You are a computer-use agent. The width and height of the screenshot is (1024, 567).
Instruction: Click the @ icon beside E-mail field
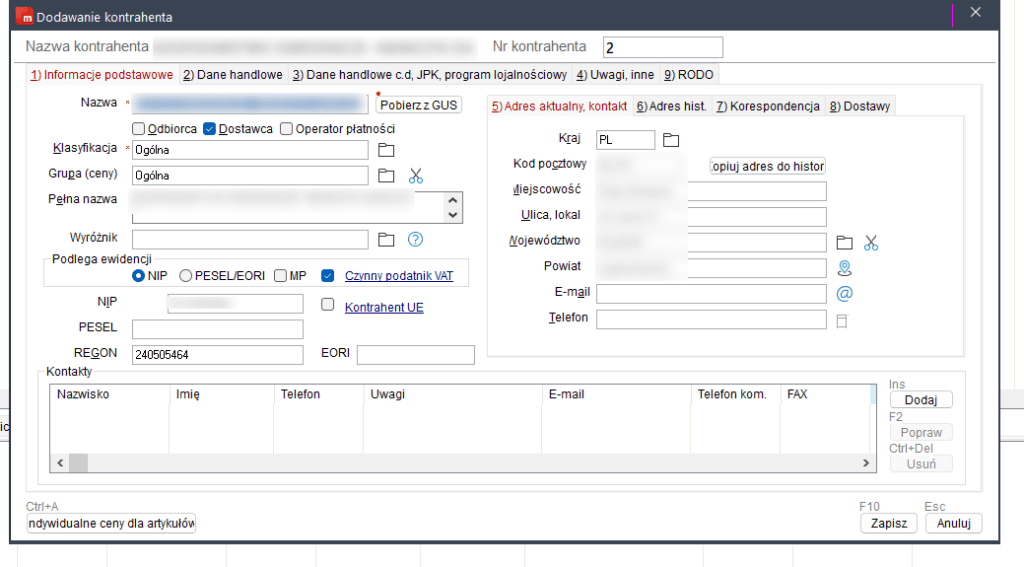tap(844, 293)
